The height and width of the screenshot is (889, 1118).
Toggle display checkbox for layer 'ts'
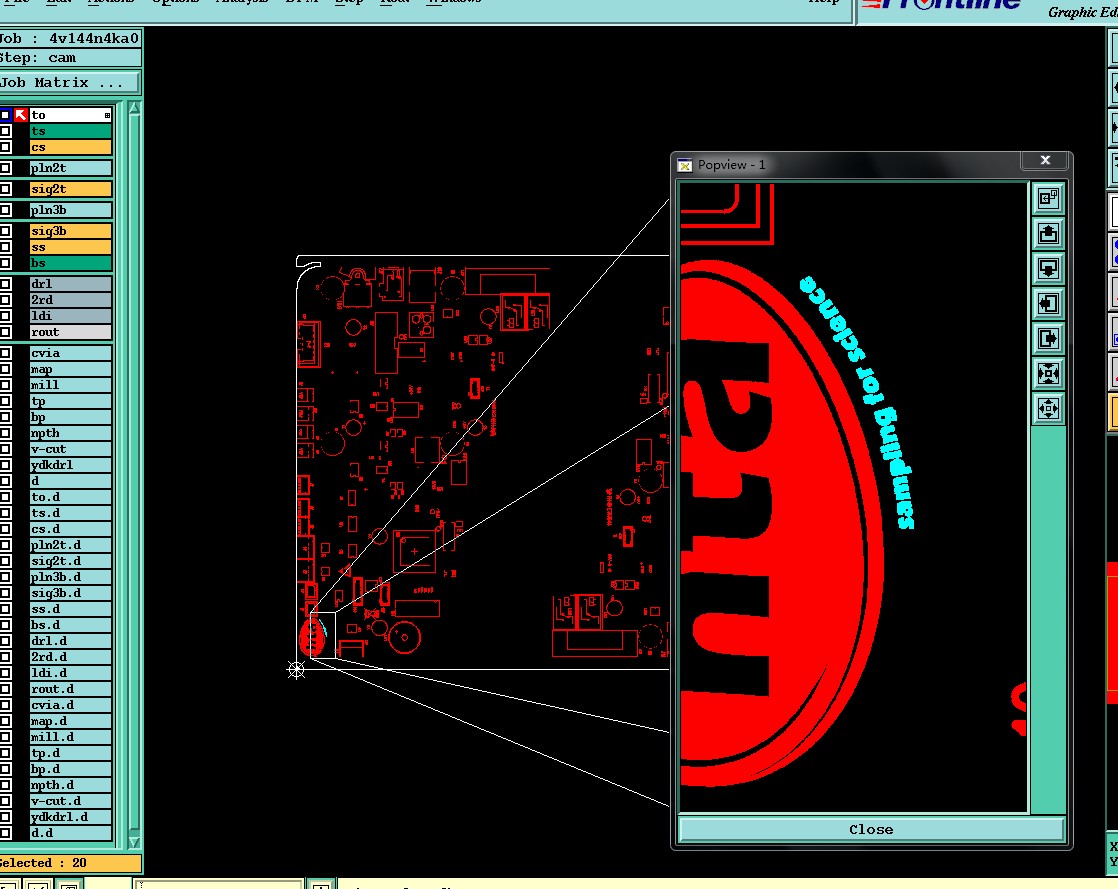click(5, 131)
